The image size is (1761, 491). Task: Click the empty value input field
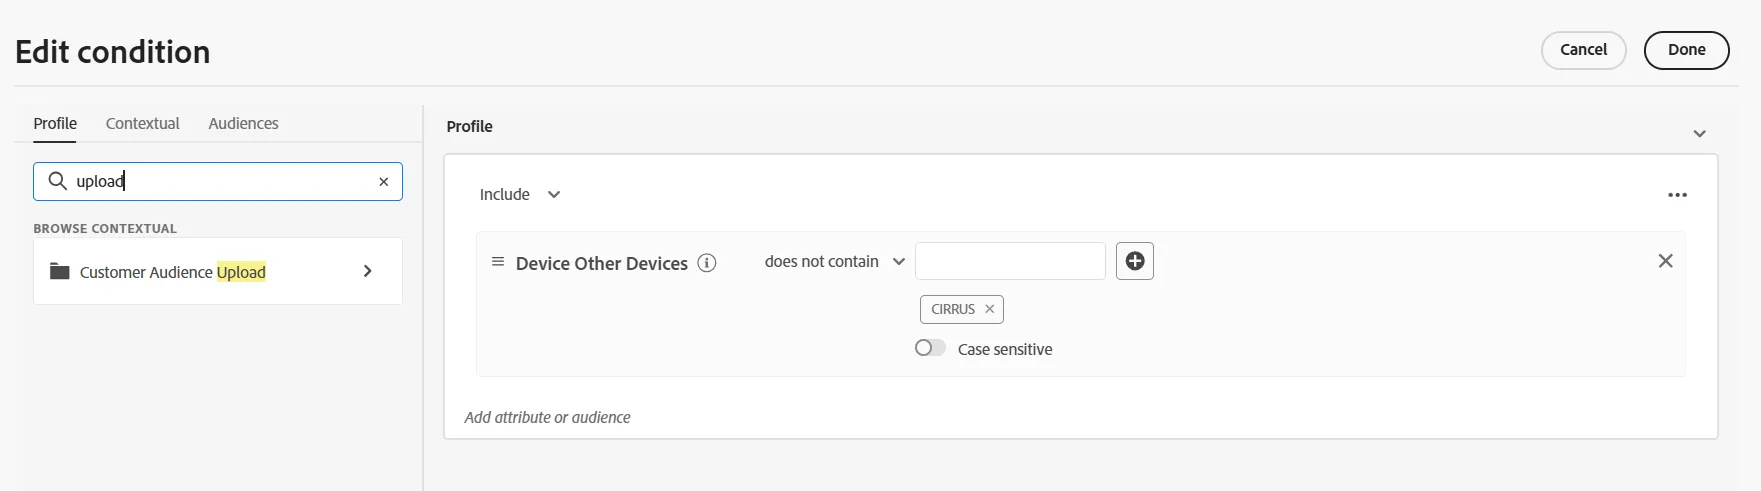click(x=1010, y=261)
